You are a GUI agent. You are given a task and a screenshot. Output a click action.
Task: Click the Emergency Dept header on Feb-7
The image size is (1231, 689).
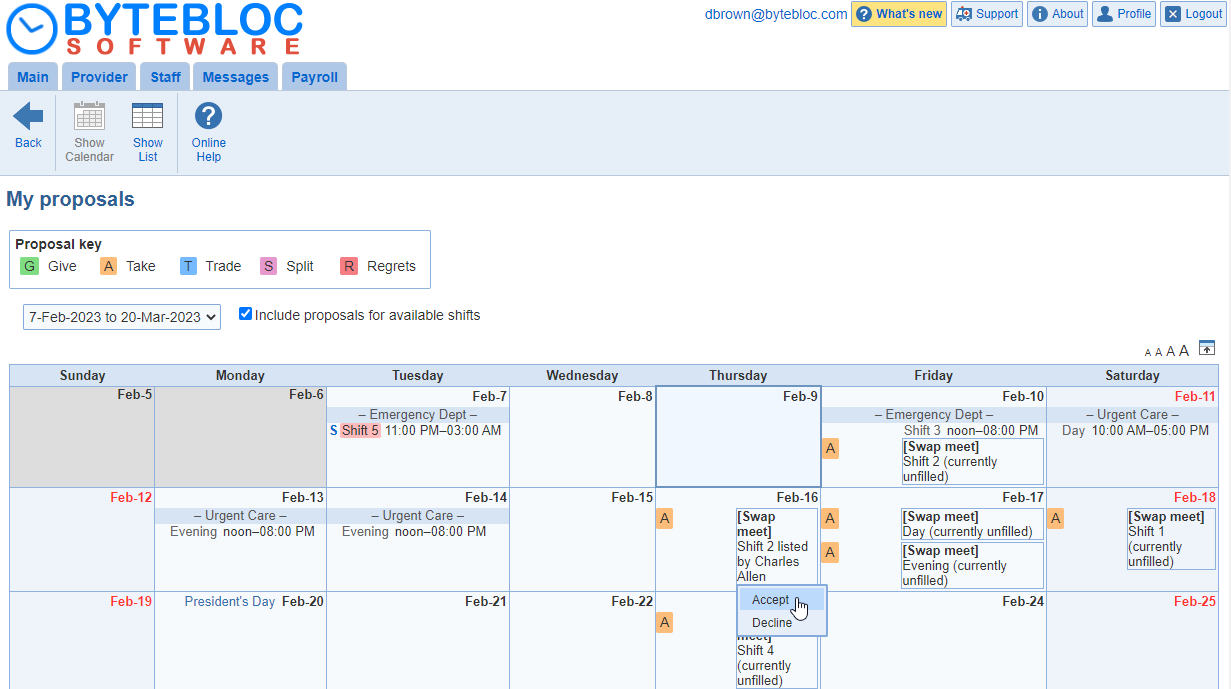(x=418, y=415)
